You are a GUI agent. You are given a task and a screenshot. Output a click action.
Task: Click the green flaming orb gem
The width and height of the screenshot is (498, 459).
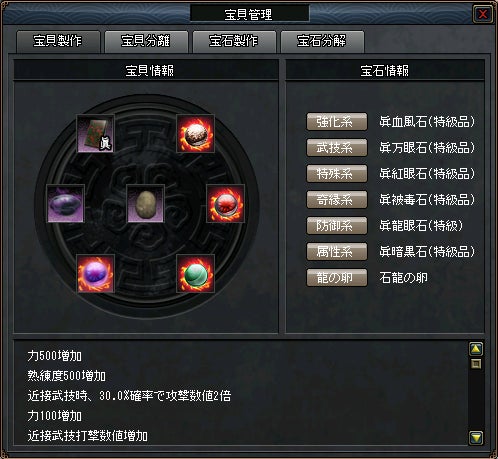coord(195,274)
